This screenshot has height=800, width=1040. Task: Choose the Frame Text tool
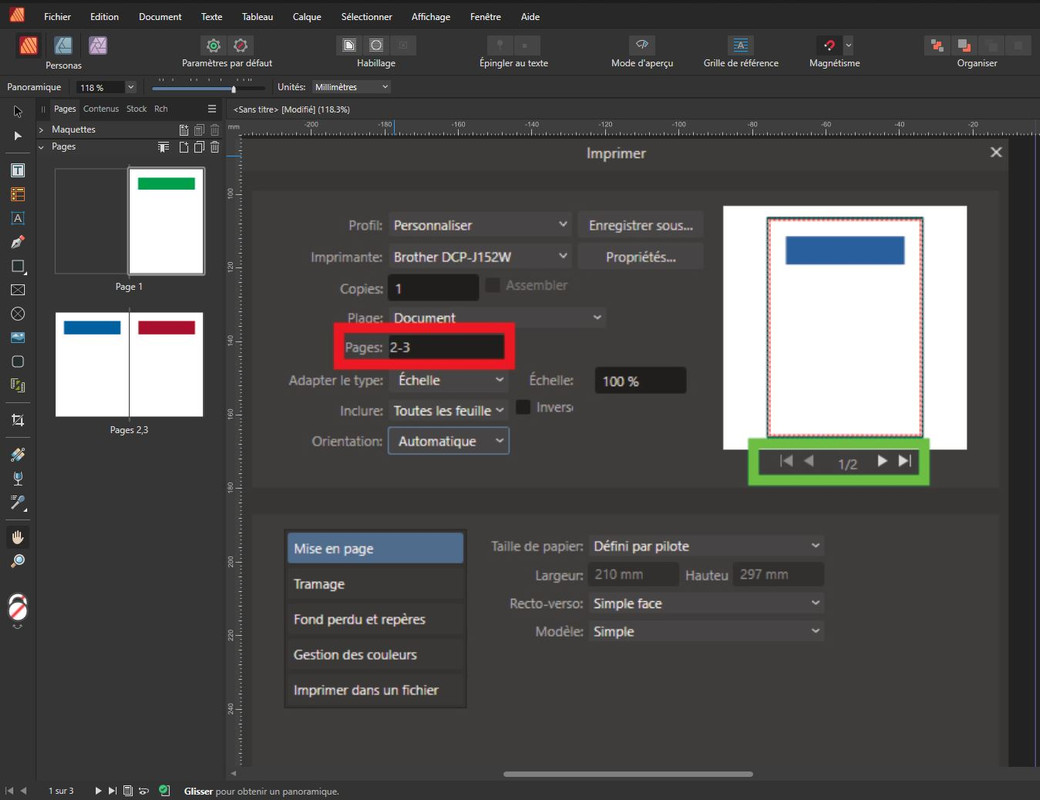[18, 170]
